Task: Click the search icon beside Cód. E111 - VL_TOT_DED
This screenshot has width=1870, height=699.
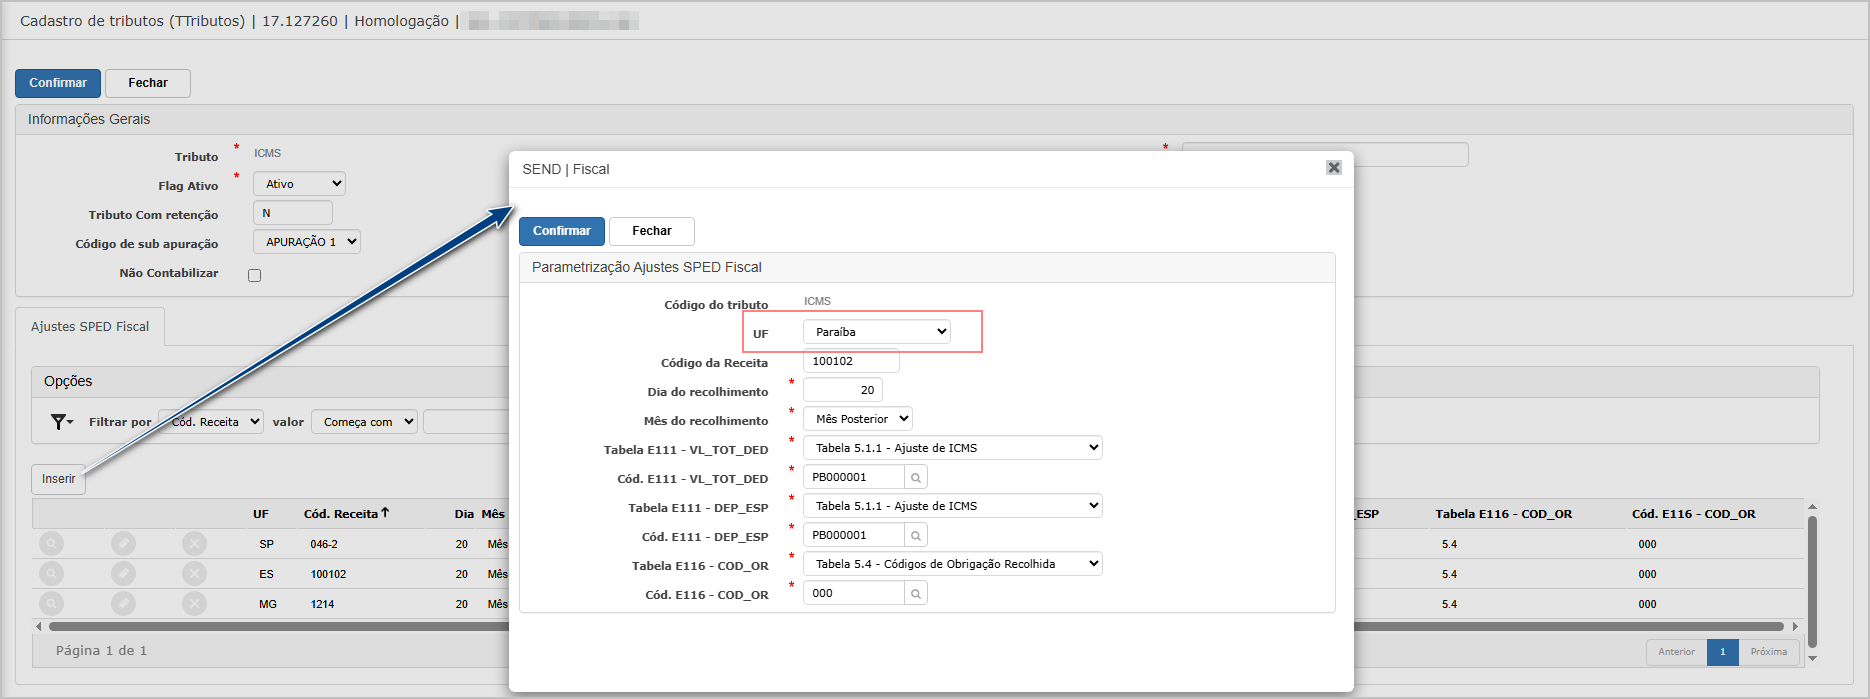Action: (x=916, y=478)
